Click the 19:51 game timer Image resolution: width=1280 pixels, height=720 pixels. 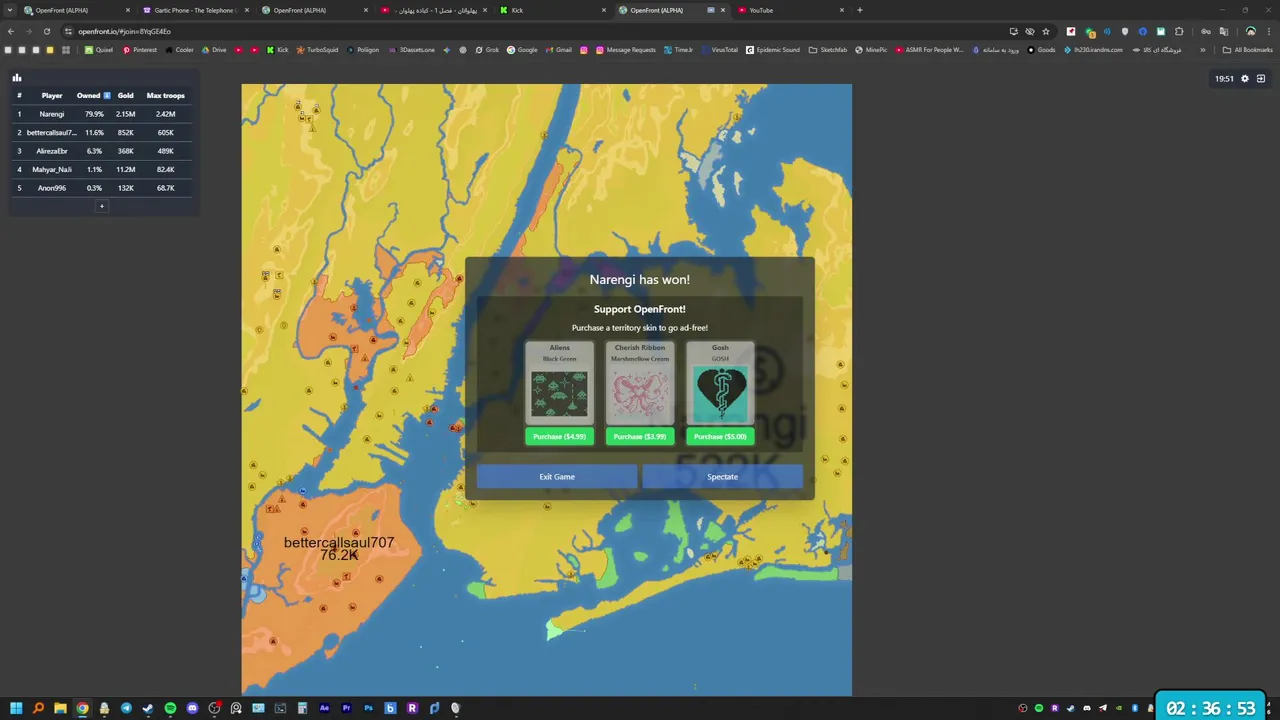point(1224,78)
